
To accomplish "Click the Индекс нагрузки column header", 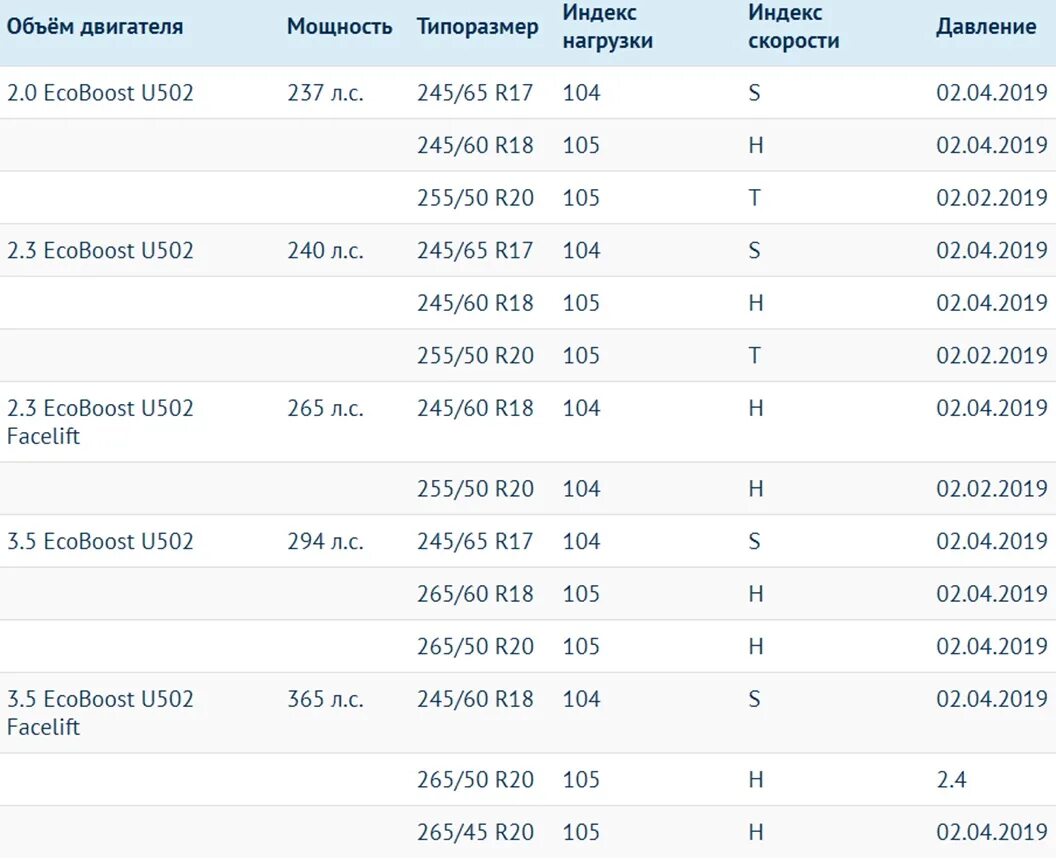I will coord(607,27).
